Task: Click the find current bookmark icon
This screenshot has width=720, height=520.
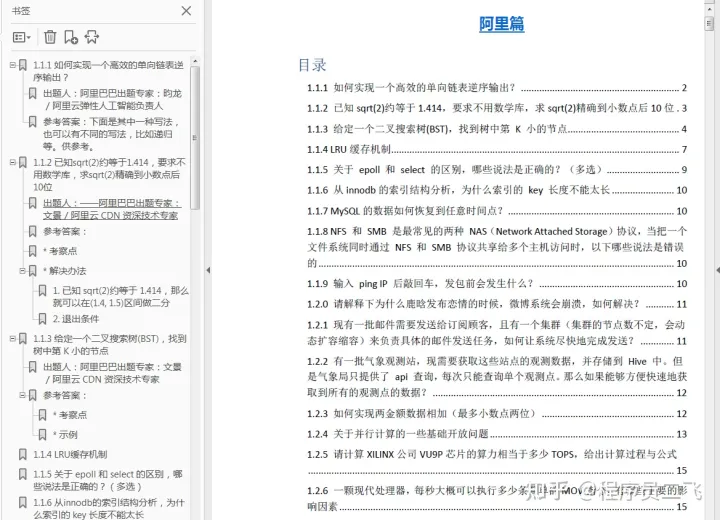Action: pyautogui.click(x=91, y=37)
